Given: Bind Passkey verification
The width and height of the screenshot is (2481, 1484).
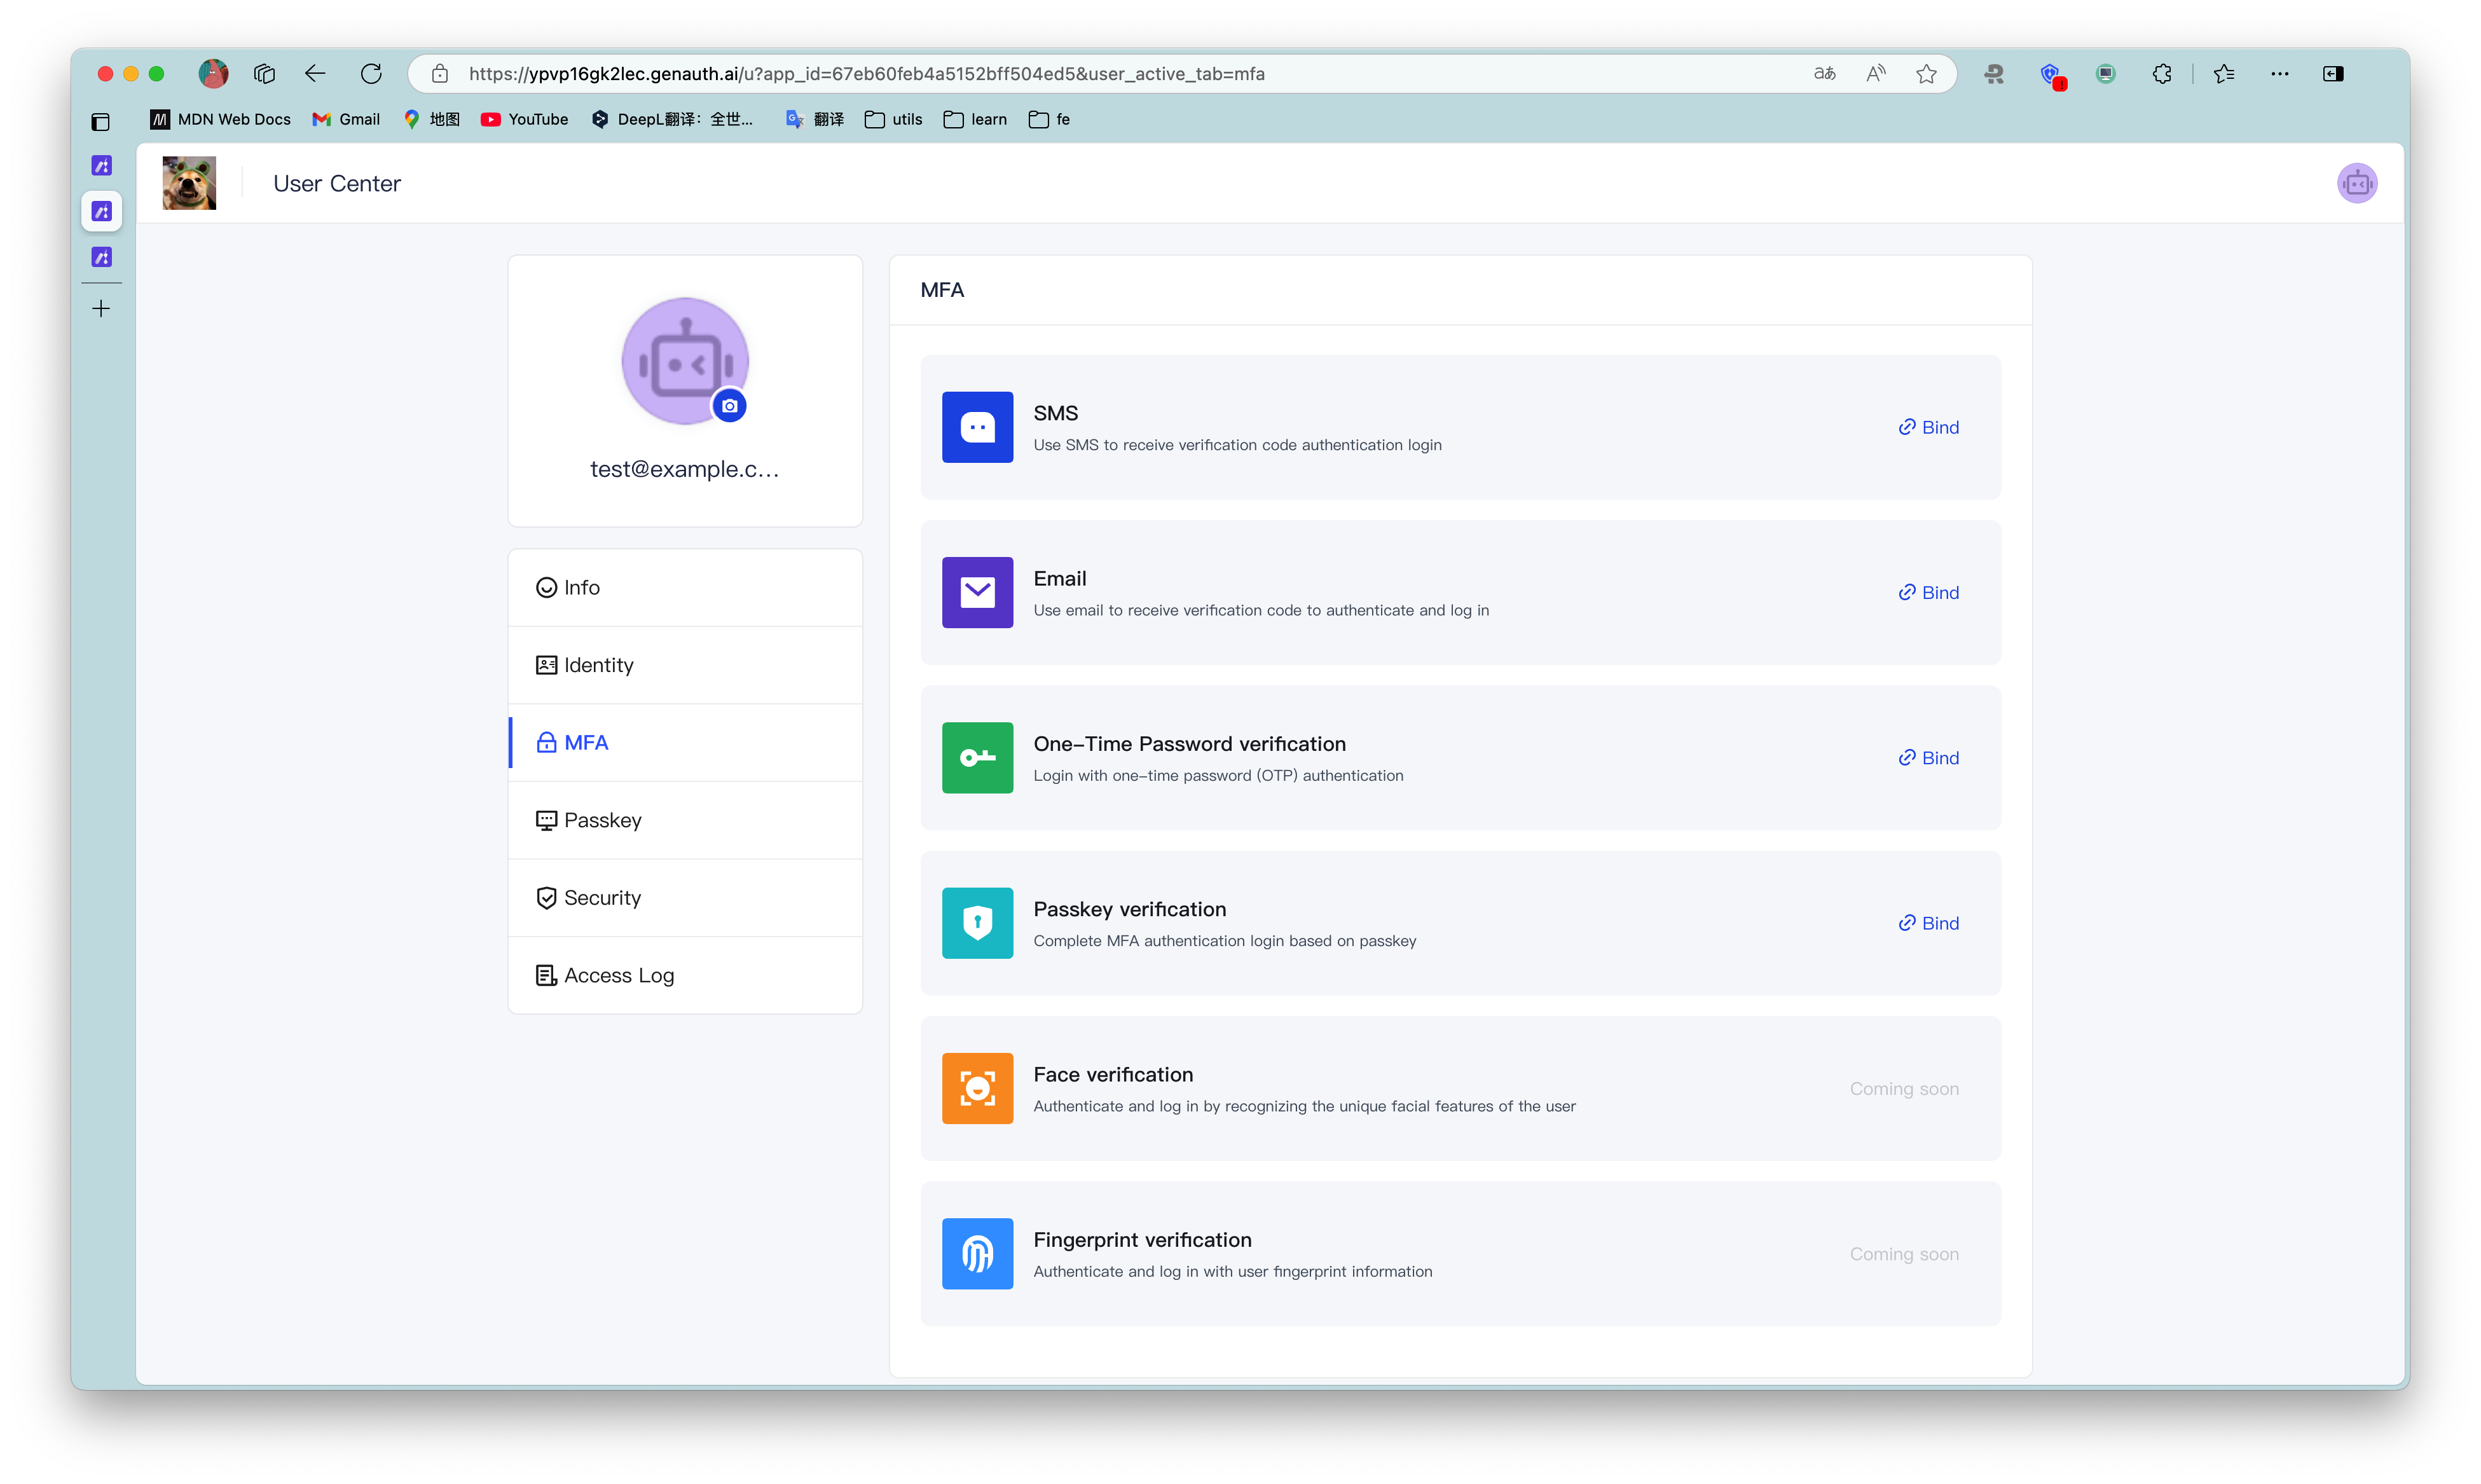Looking at the screenshot, I should (x=1928, y=923).
